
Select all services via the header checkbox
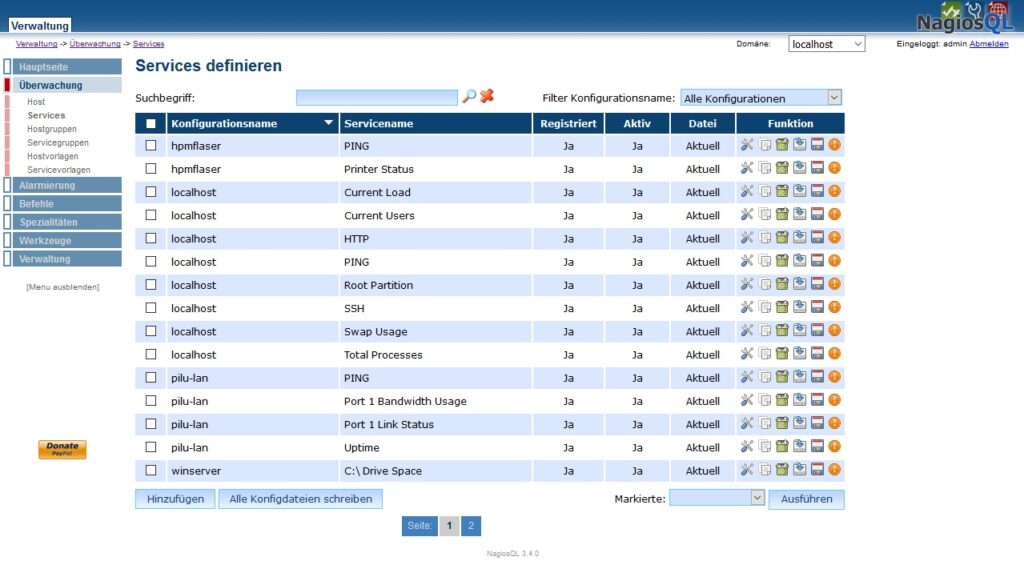151,122
